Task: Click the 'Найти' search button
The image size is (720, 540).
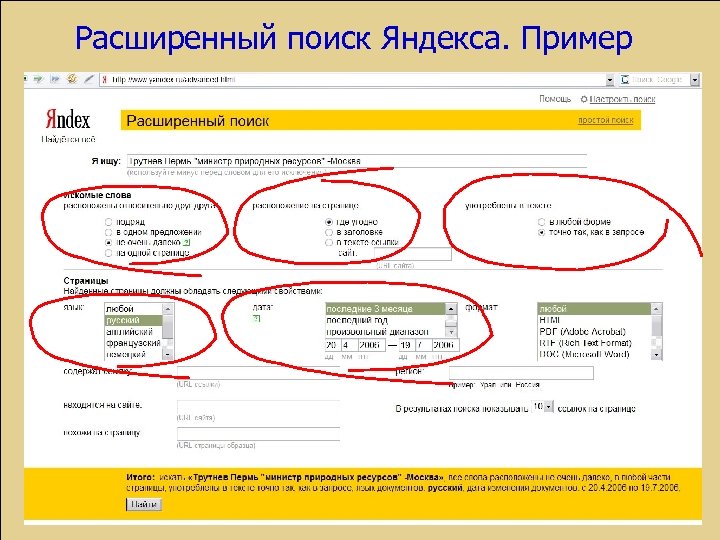Action: click(x=144, y=504)
